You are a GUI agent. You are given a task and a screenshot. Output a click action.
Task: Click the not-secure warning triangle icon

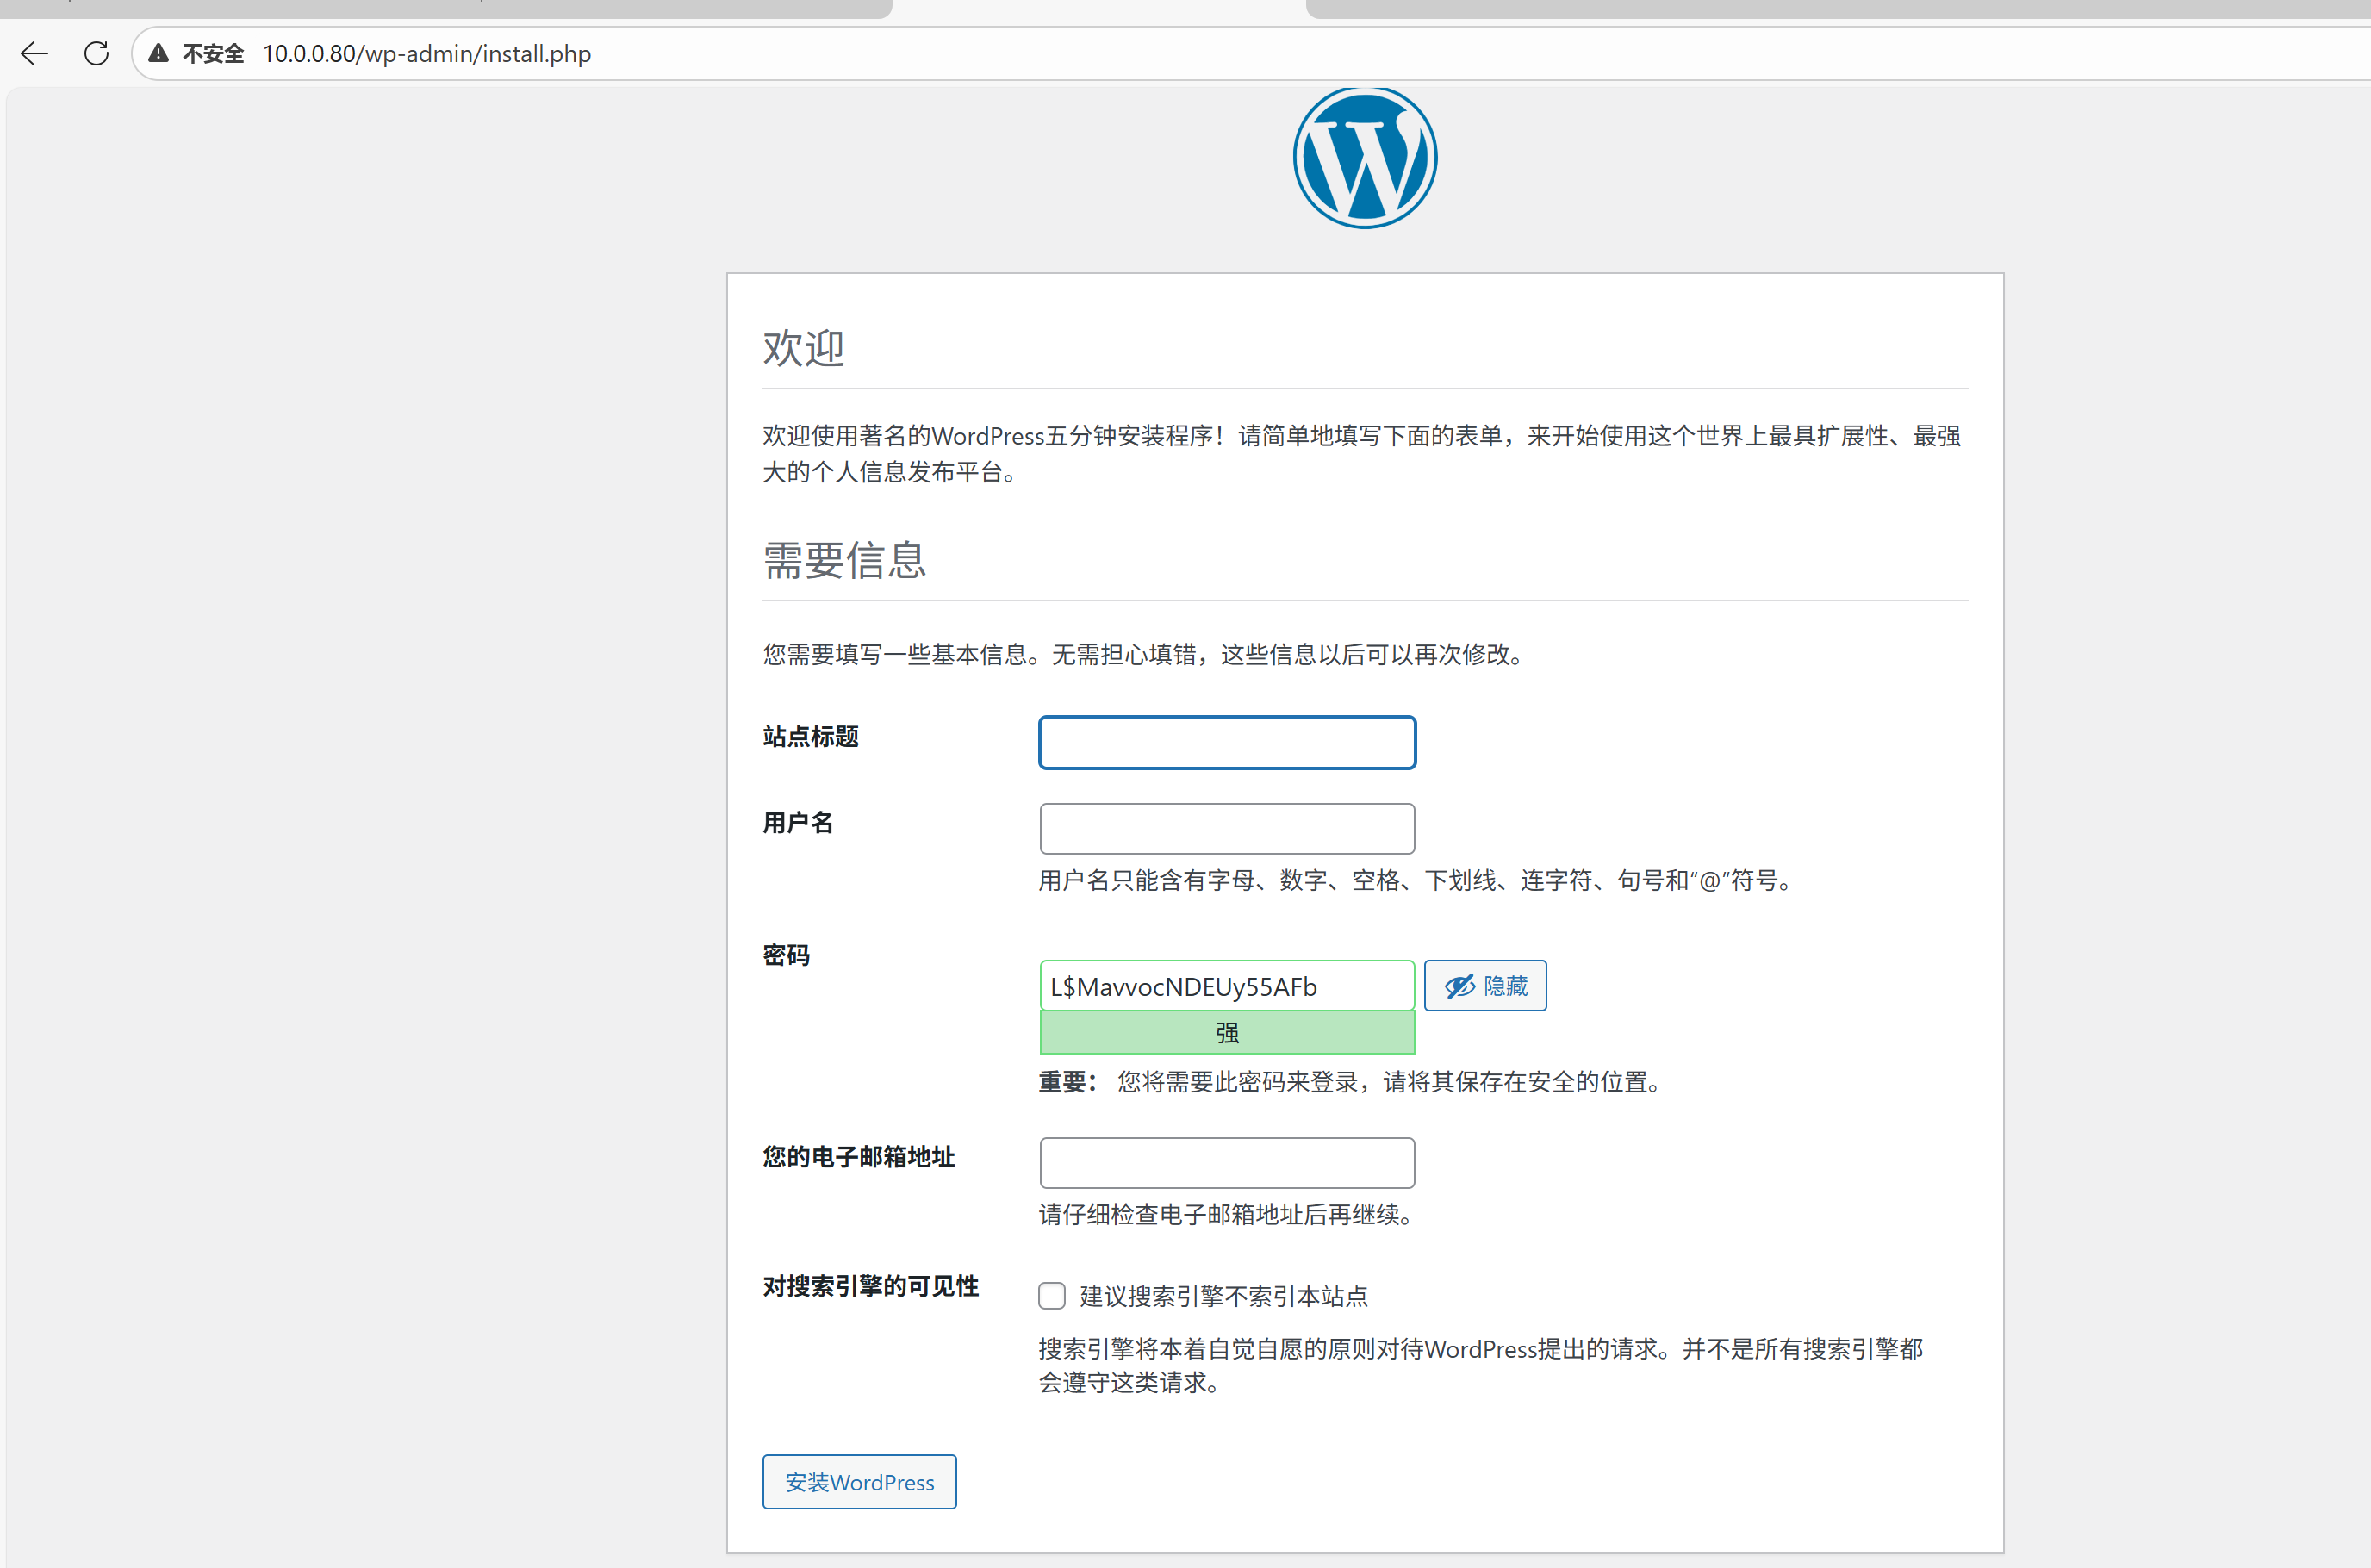click(x=158, y=53)
